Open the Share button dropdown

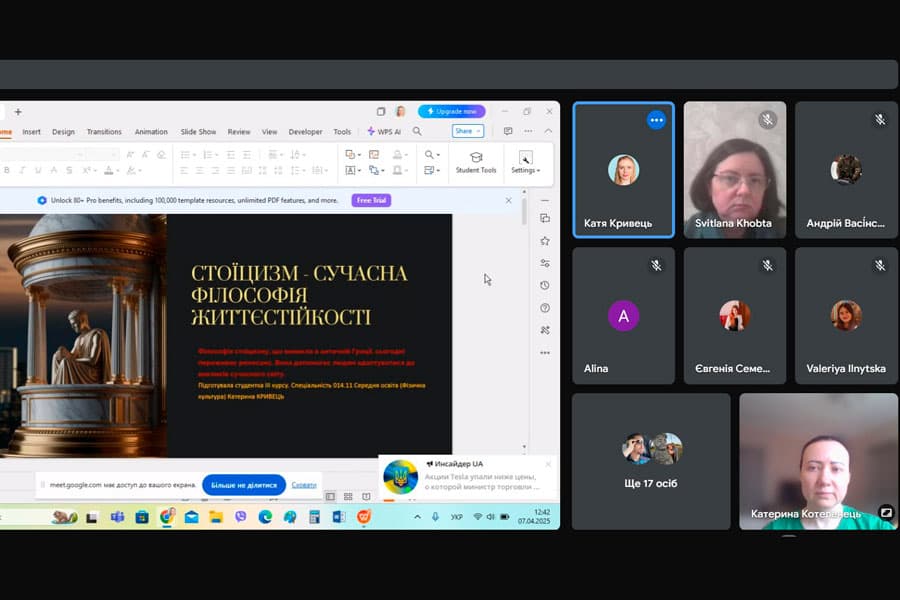(x=468, y=131)
